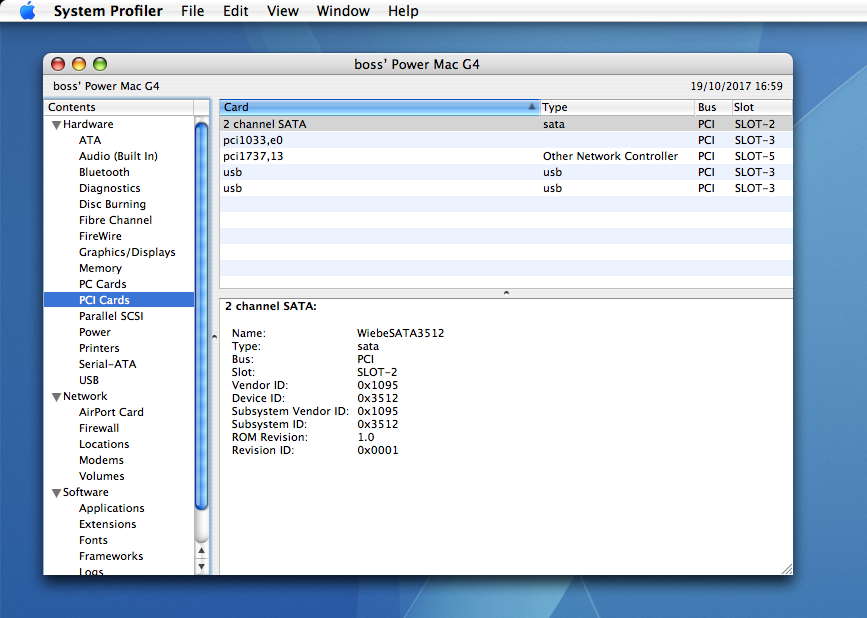This screenshot has height=618, width=867.
Task: Open the Edit menu
Action: pyautogui.click(x=236, y=11)
